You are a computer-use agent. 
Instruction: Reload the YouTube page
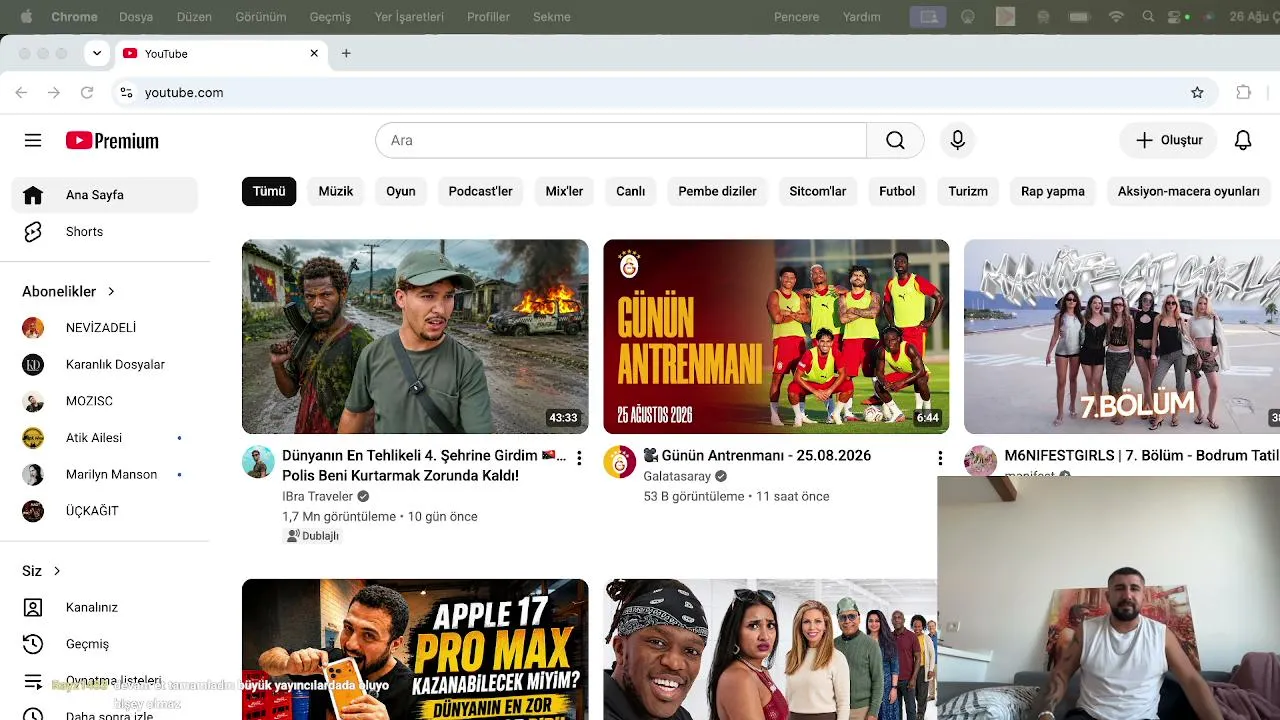[87, 92]
